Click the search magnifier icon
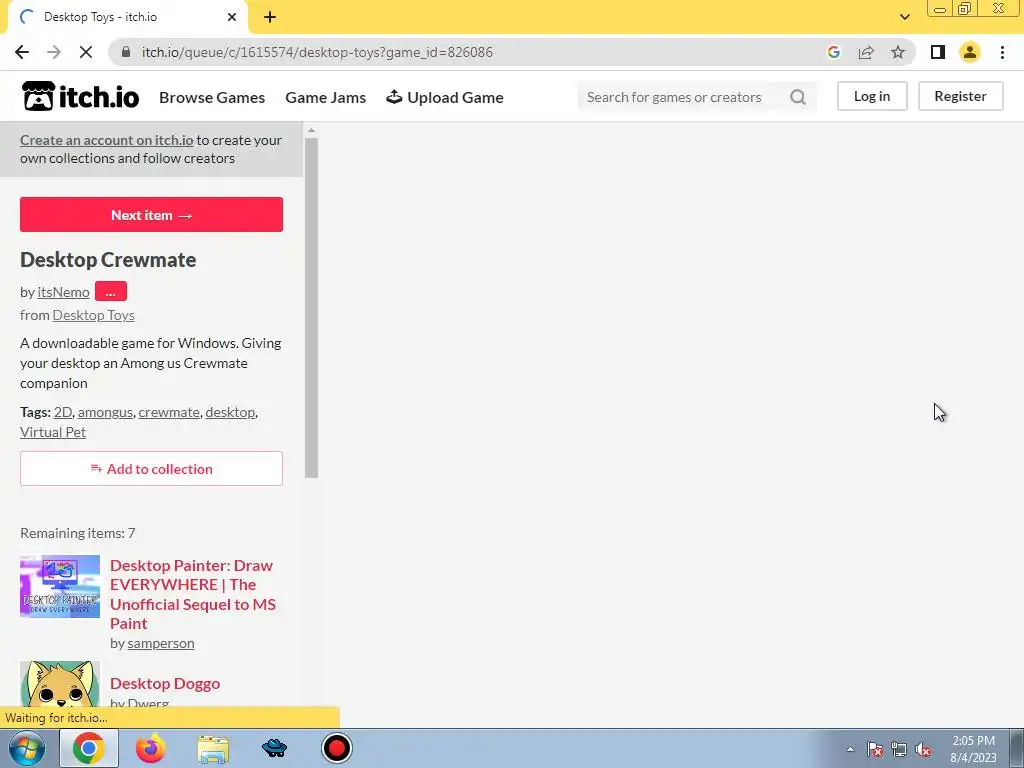Viewport: 1024px width, 768px height. (797, 97)
